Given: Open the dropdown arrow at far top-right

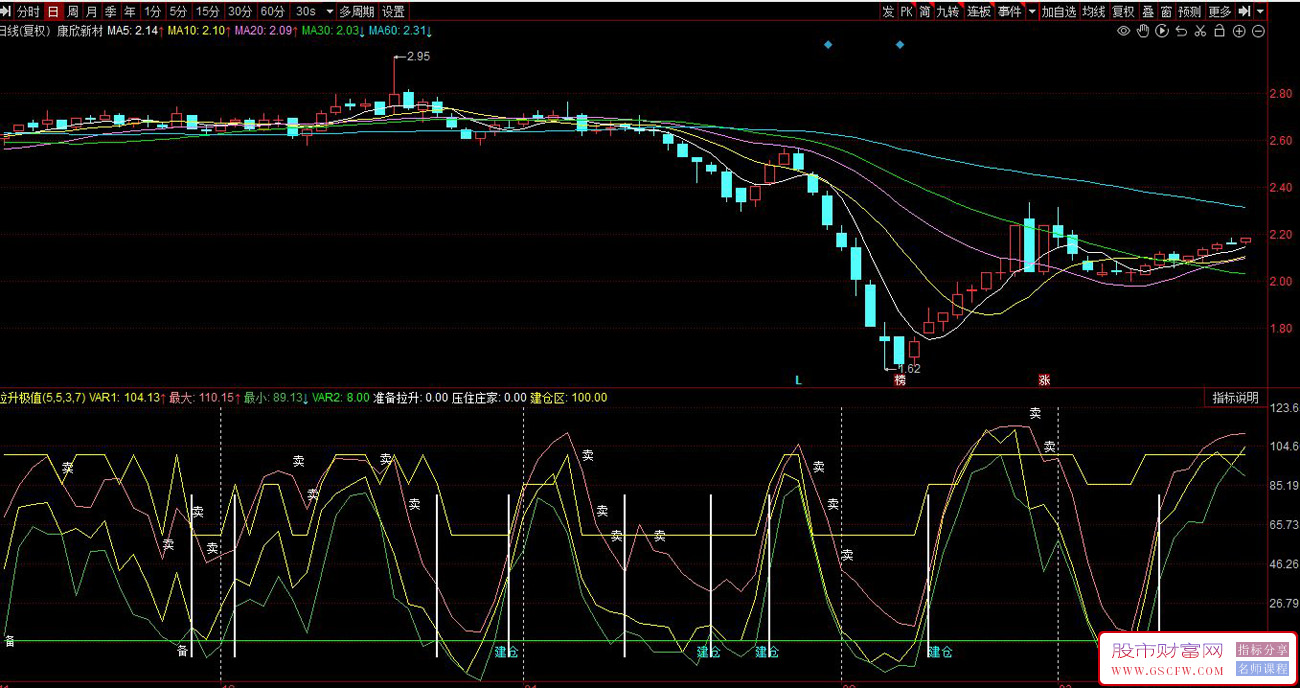Looking at the screenshot, I should [1260, 12].
